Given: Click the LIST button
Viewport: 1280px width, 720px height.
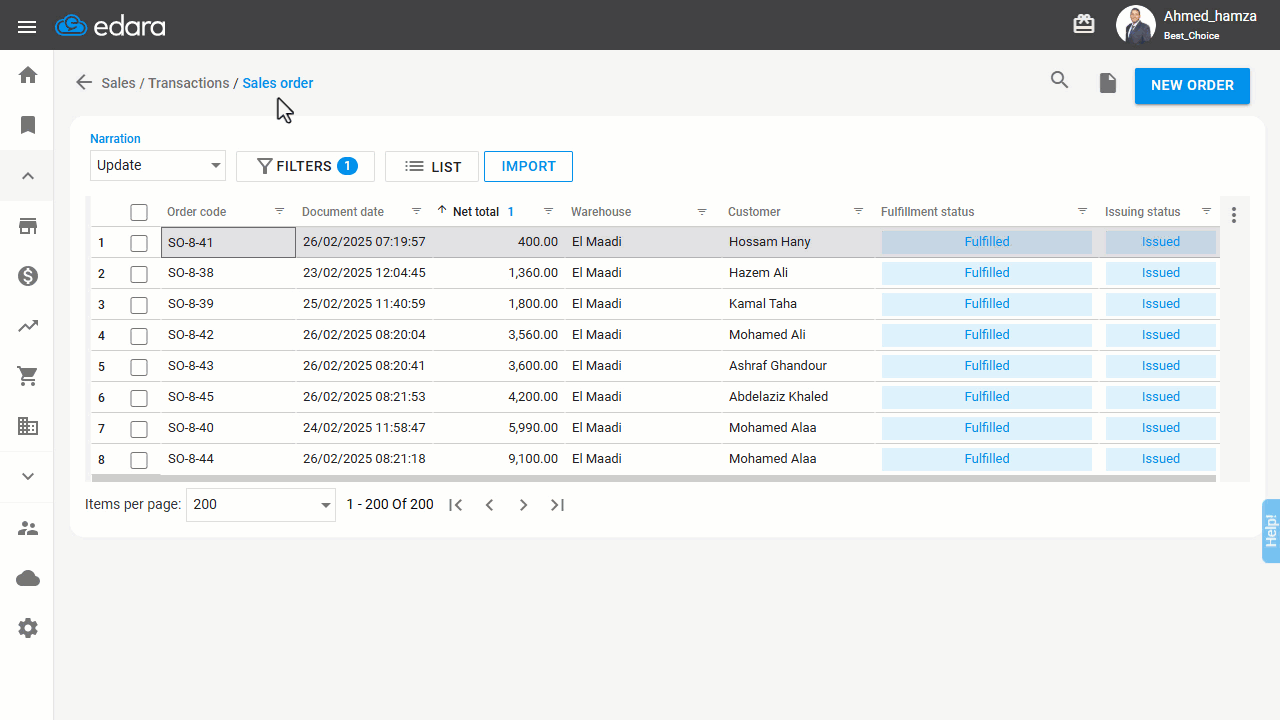Looking at the screenshot, I should click(x=432, y=166).
